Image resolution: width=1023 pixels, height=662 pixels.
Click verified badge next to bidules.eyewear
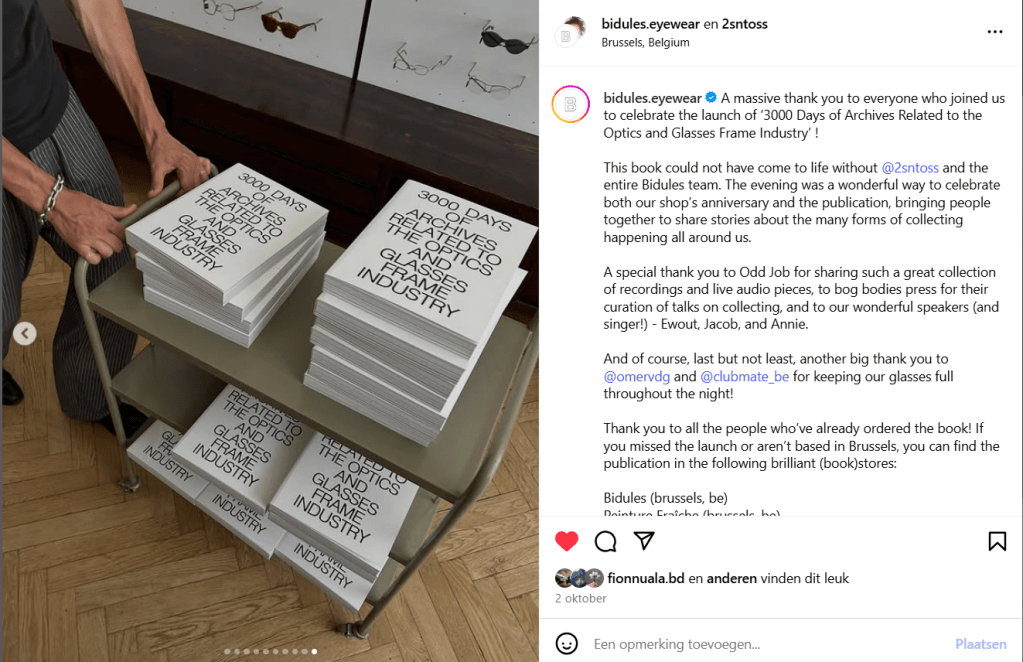click(711, 98)
